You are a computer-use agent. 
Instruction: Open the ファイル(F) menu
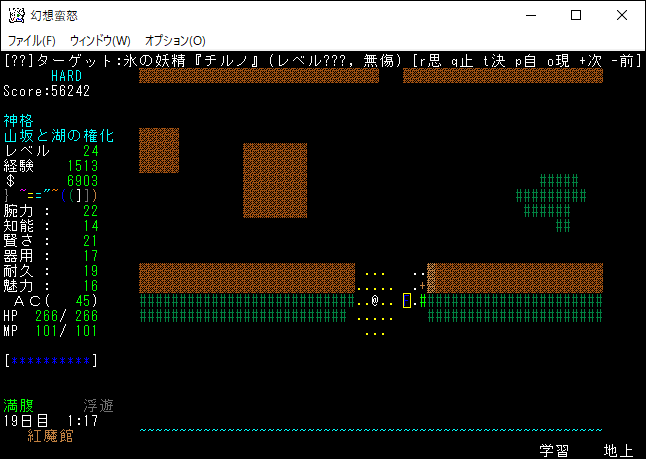point(32,41)
